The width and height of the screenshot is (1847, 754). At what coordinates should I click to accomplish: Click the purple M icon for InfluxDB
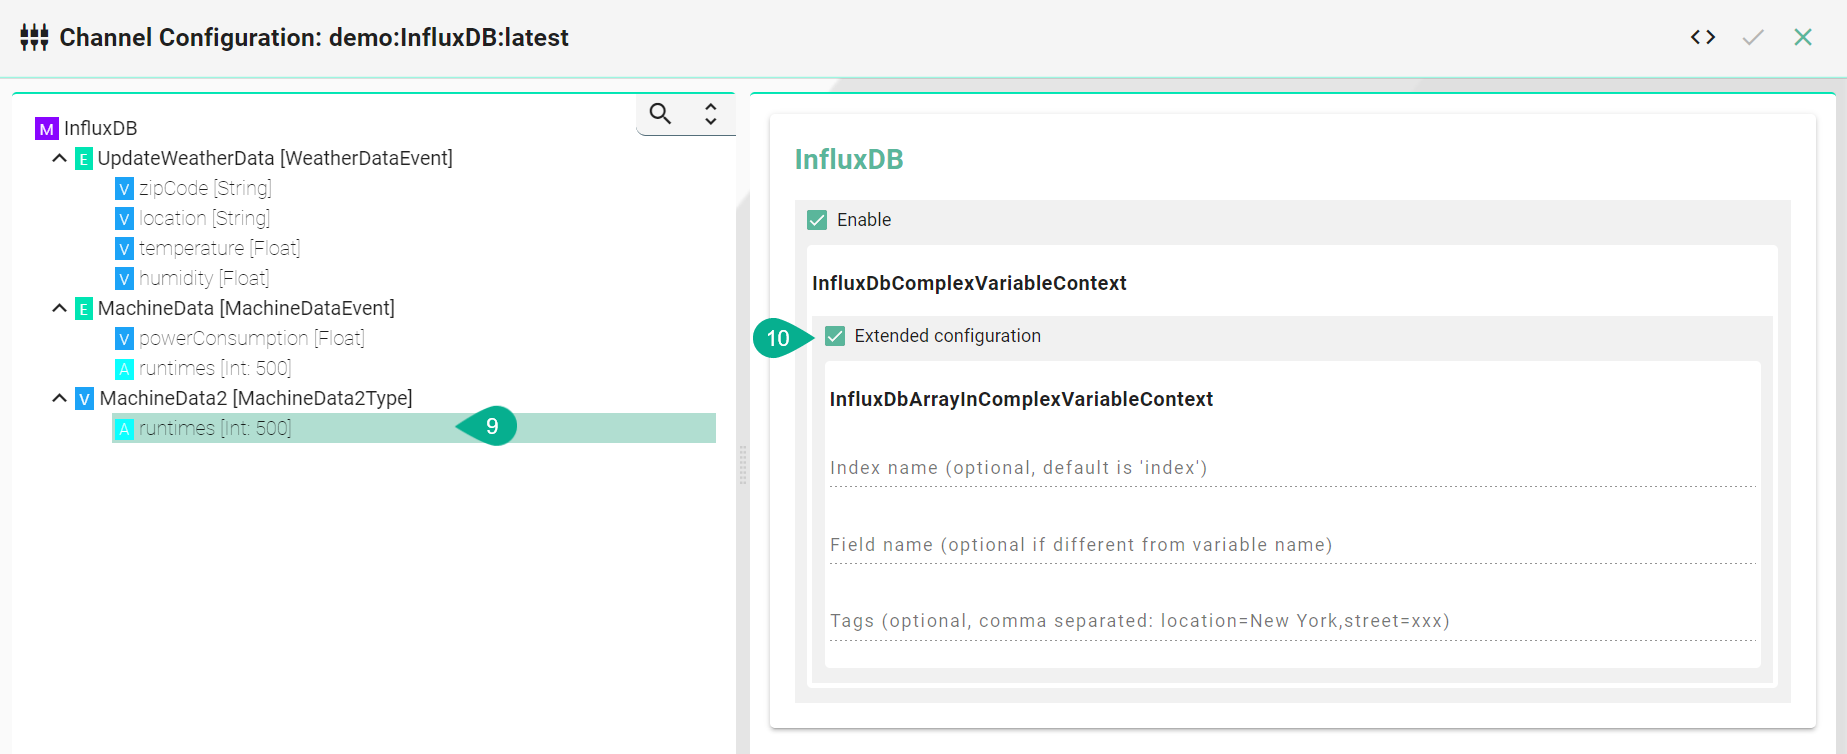coord(46,129)
